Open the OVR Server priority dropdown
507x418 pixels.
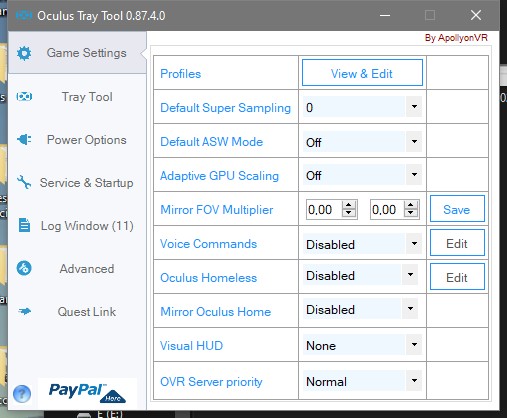click(x=414, y=380)
